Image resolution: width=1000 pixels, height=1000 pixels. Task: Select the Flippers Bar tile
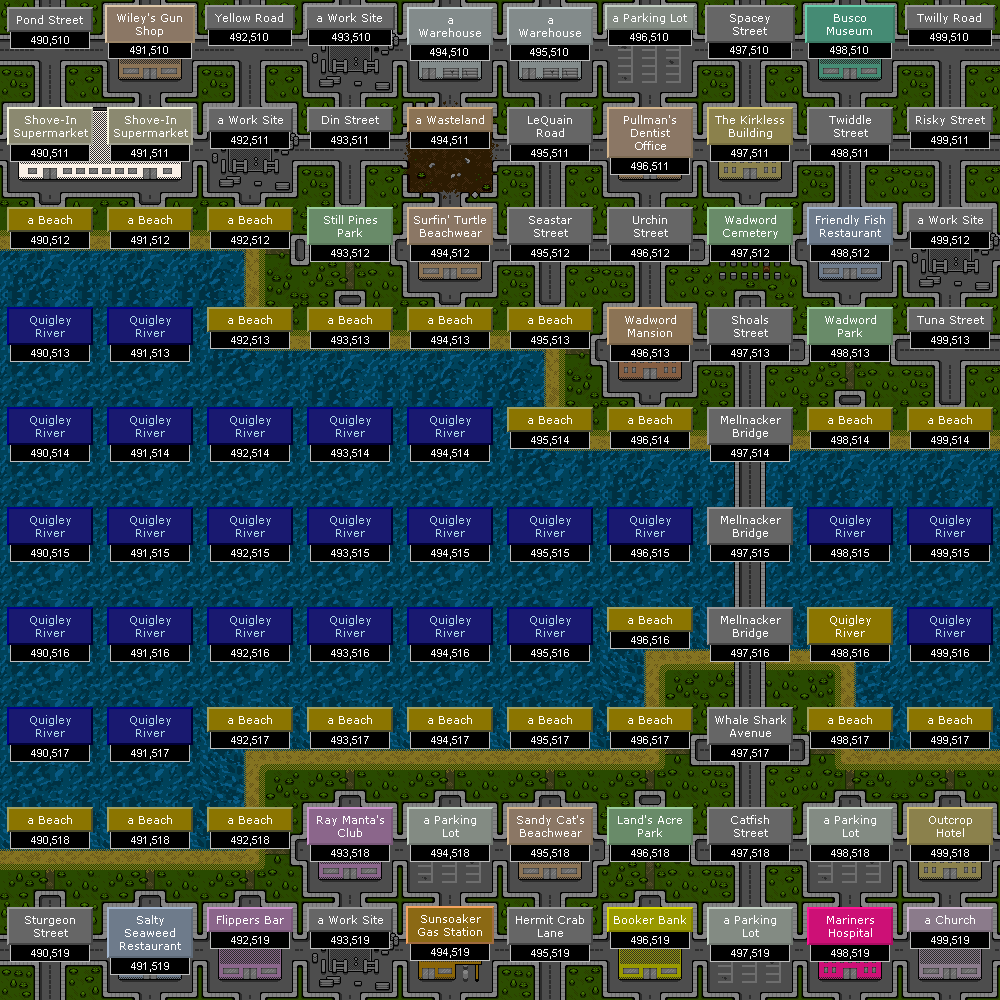pos(250,919)
